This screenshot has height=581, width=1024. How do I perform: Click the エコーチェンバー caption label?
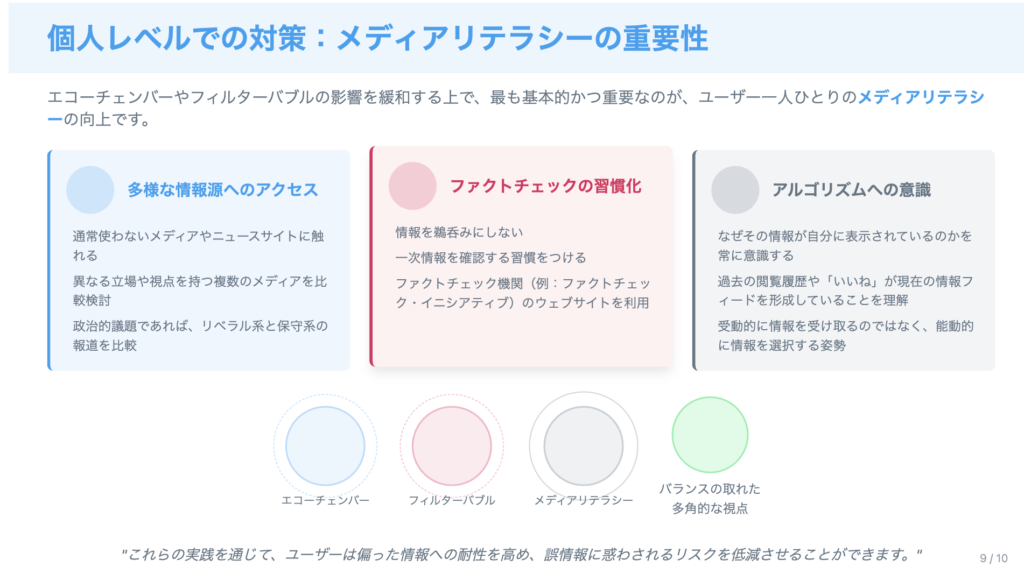pyautogui.click(x=325, y=500)
